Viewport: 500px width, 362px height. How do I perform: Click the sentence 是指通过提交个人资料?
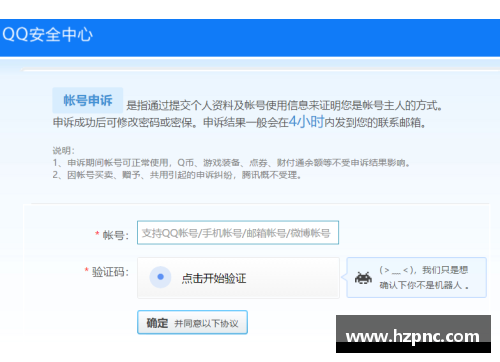click(284, 105)
